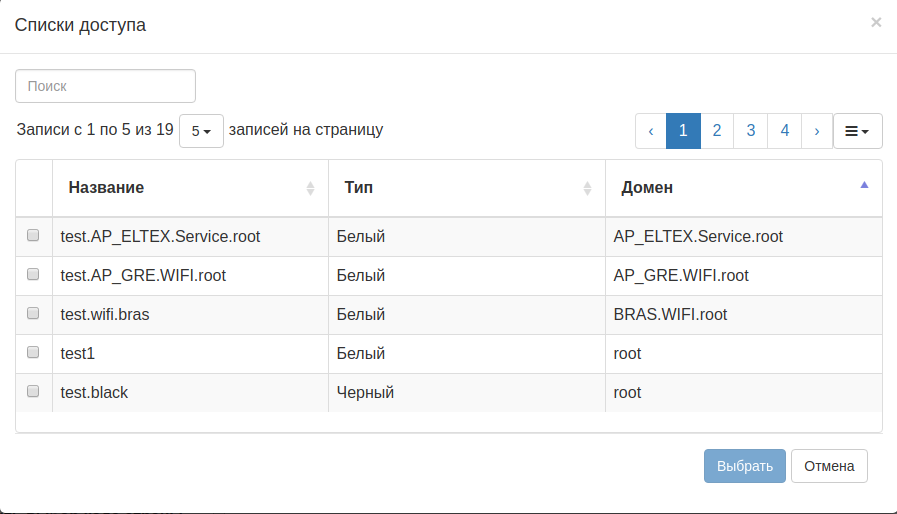
Task: Switch to page 4
Action: pyautogui.click(x=785, y=131)
